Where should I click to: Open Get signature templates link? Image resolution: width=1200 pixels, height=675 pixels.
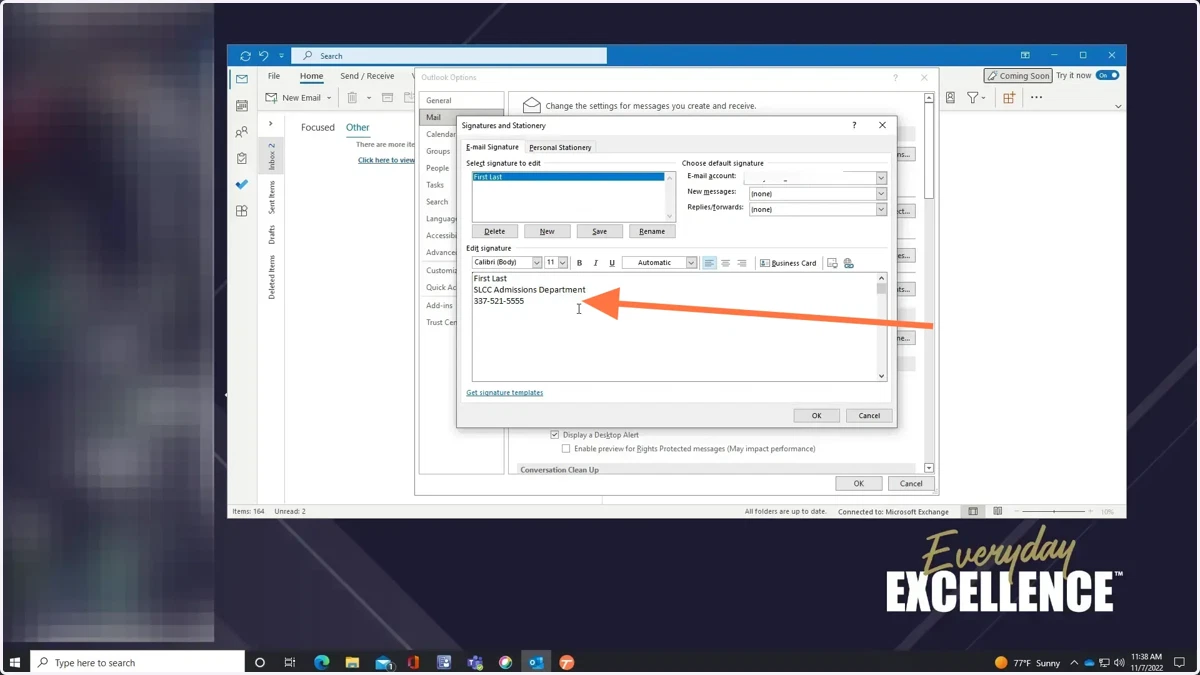point(505,393)
